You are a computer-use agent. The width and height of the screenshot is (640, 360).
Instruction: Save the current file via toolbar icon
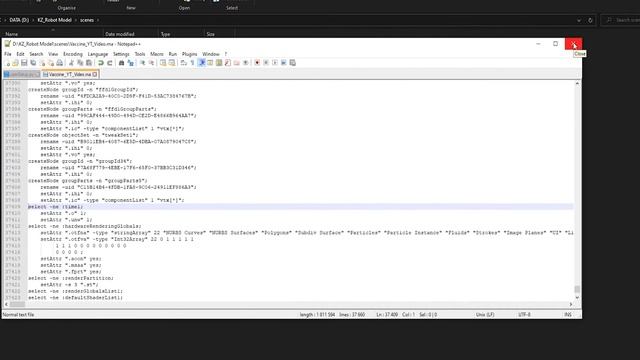(24, 63)
